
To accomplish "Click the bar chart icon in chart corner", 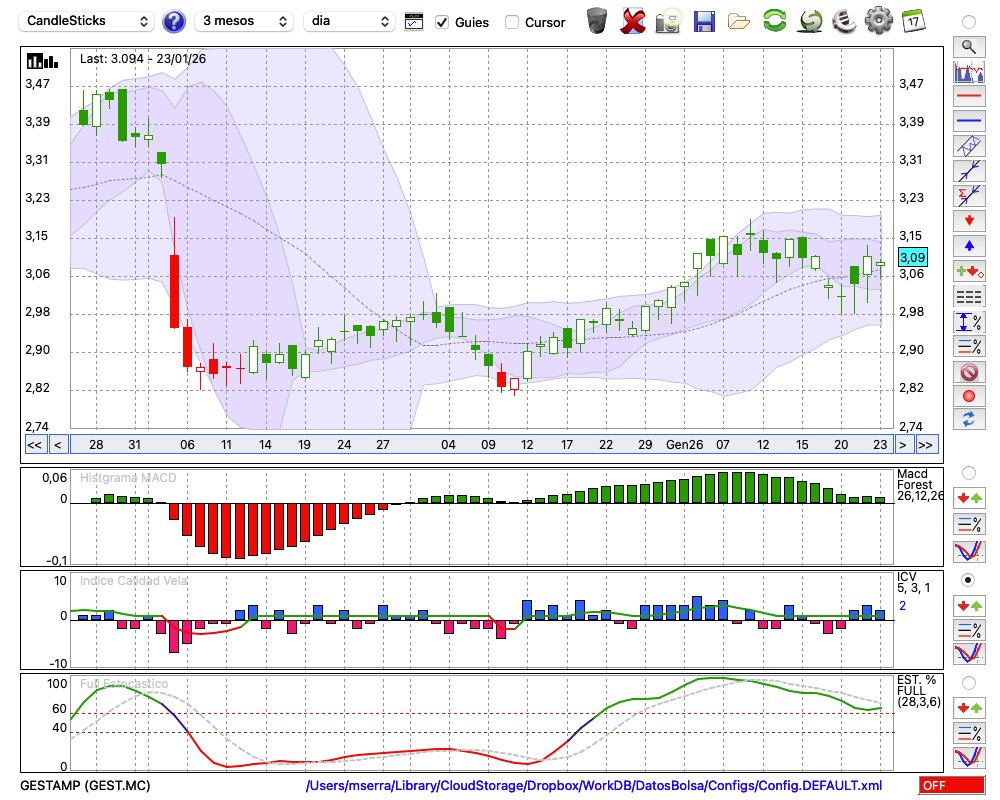I will pyautogui.click(x=42, y=61).
